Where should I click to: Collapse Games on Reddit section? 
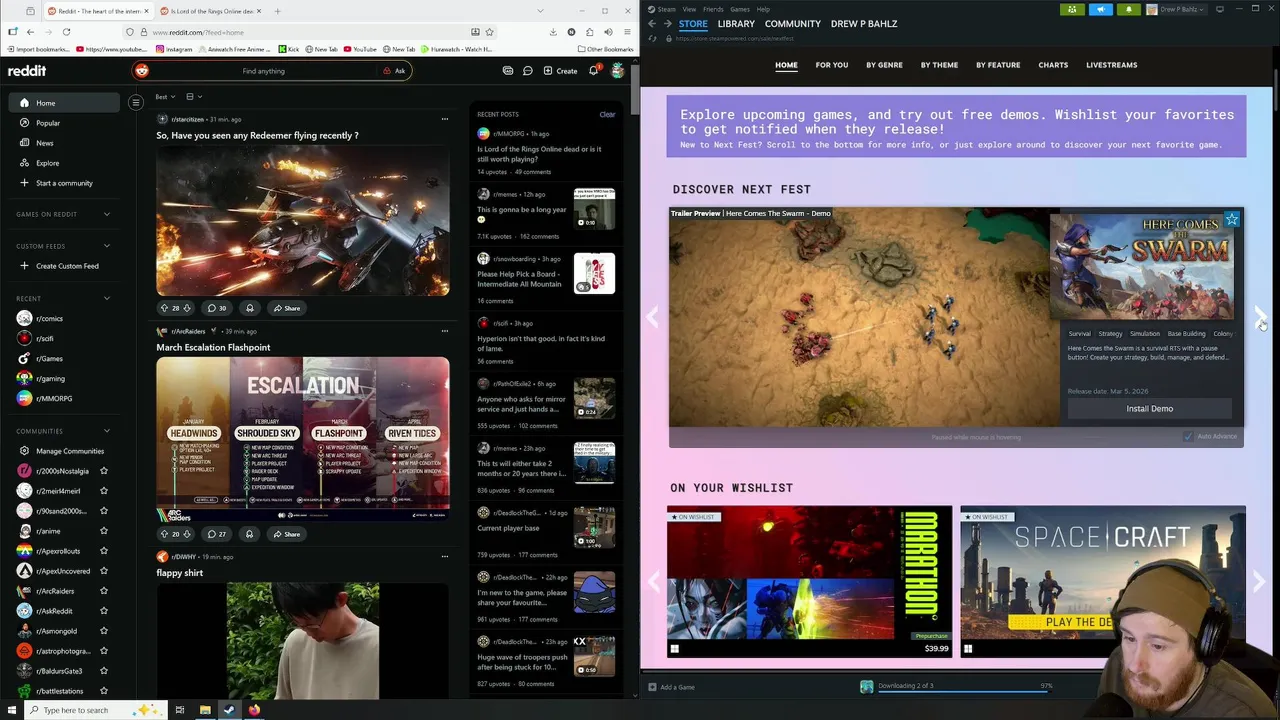[107, 214]
